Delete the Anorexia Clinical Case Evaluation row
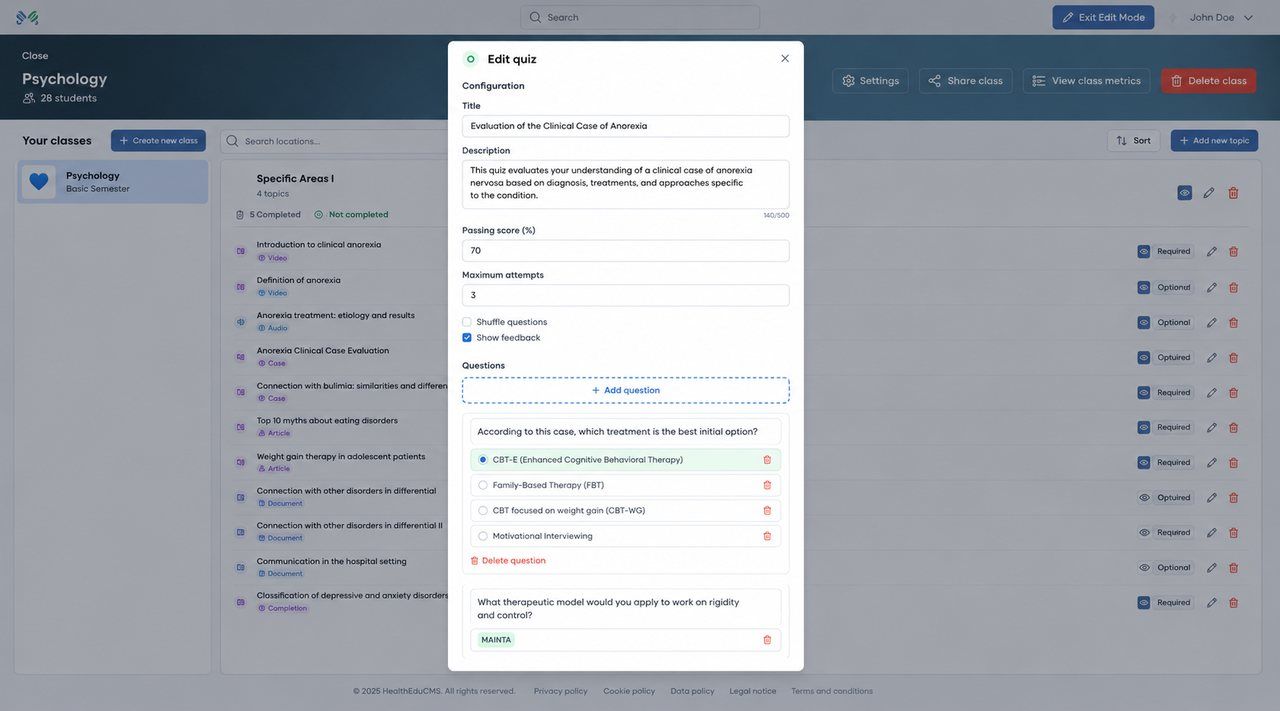The image size is (1280, 711). point(1234,358)
